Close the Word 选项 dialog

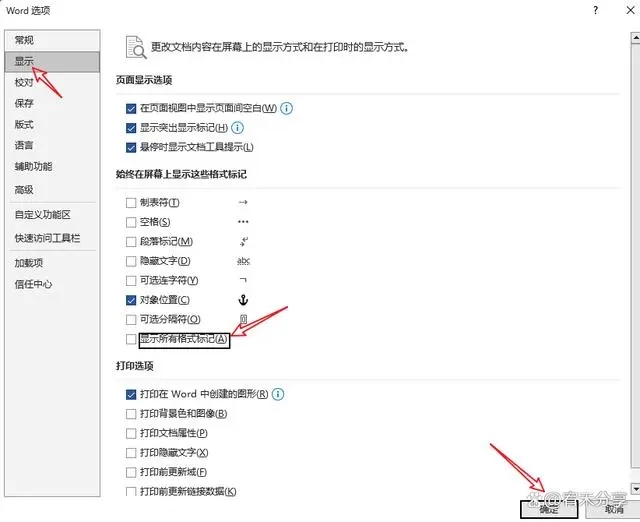coord(630,10)
